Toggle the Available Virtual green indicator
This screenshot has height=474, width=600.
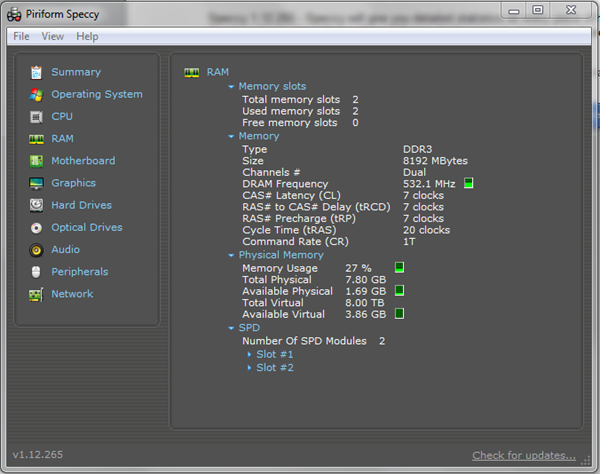pos(399,314)
